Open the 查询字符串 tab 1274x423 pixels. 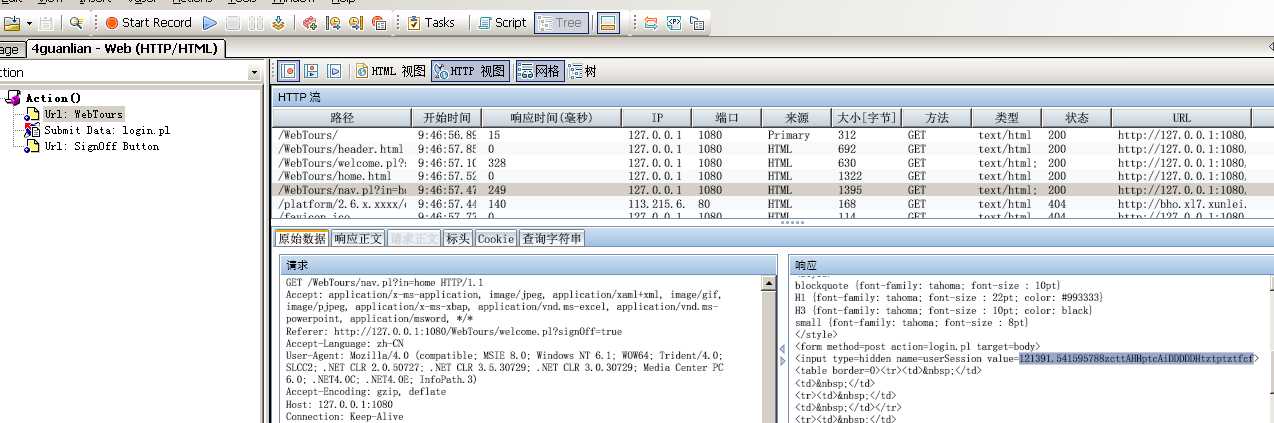click(x=551, y=239)
